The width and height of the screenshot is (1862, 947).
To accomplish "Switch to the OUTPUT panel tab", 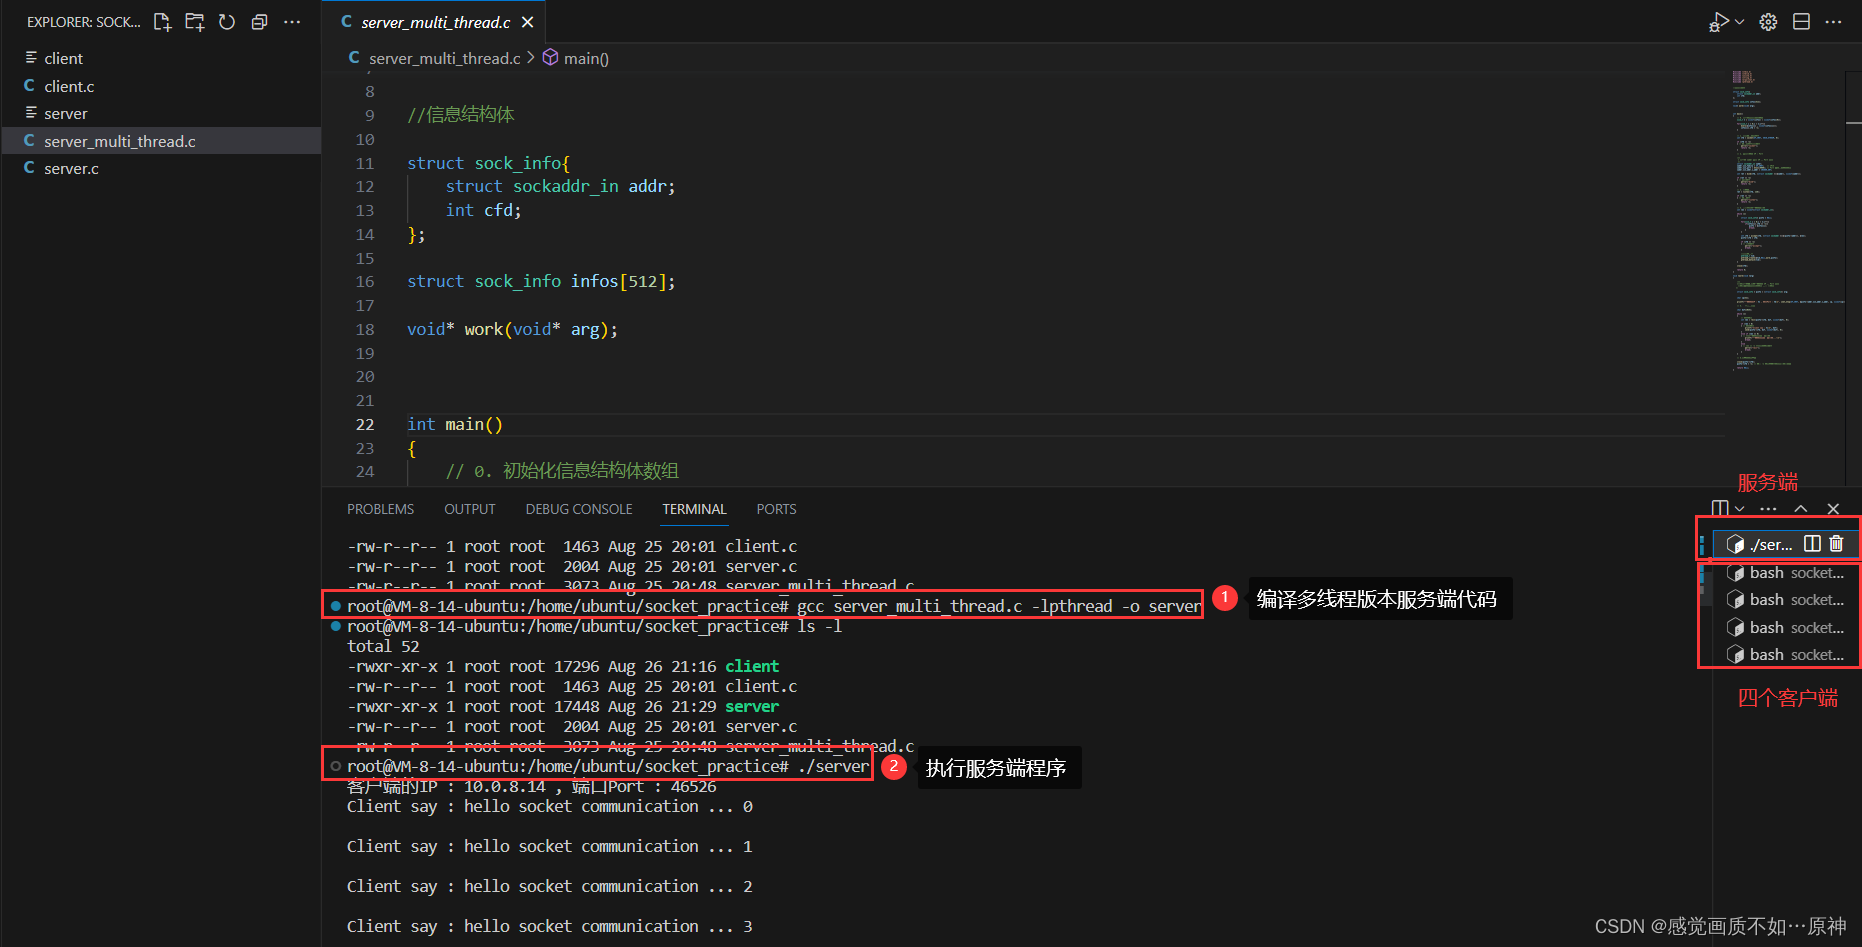I will tap(470, 509).
